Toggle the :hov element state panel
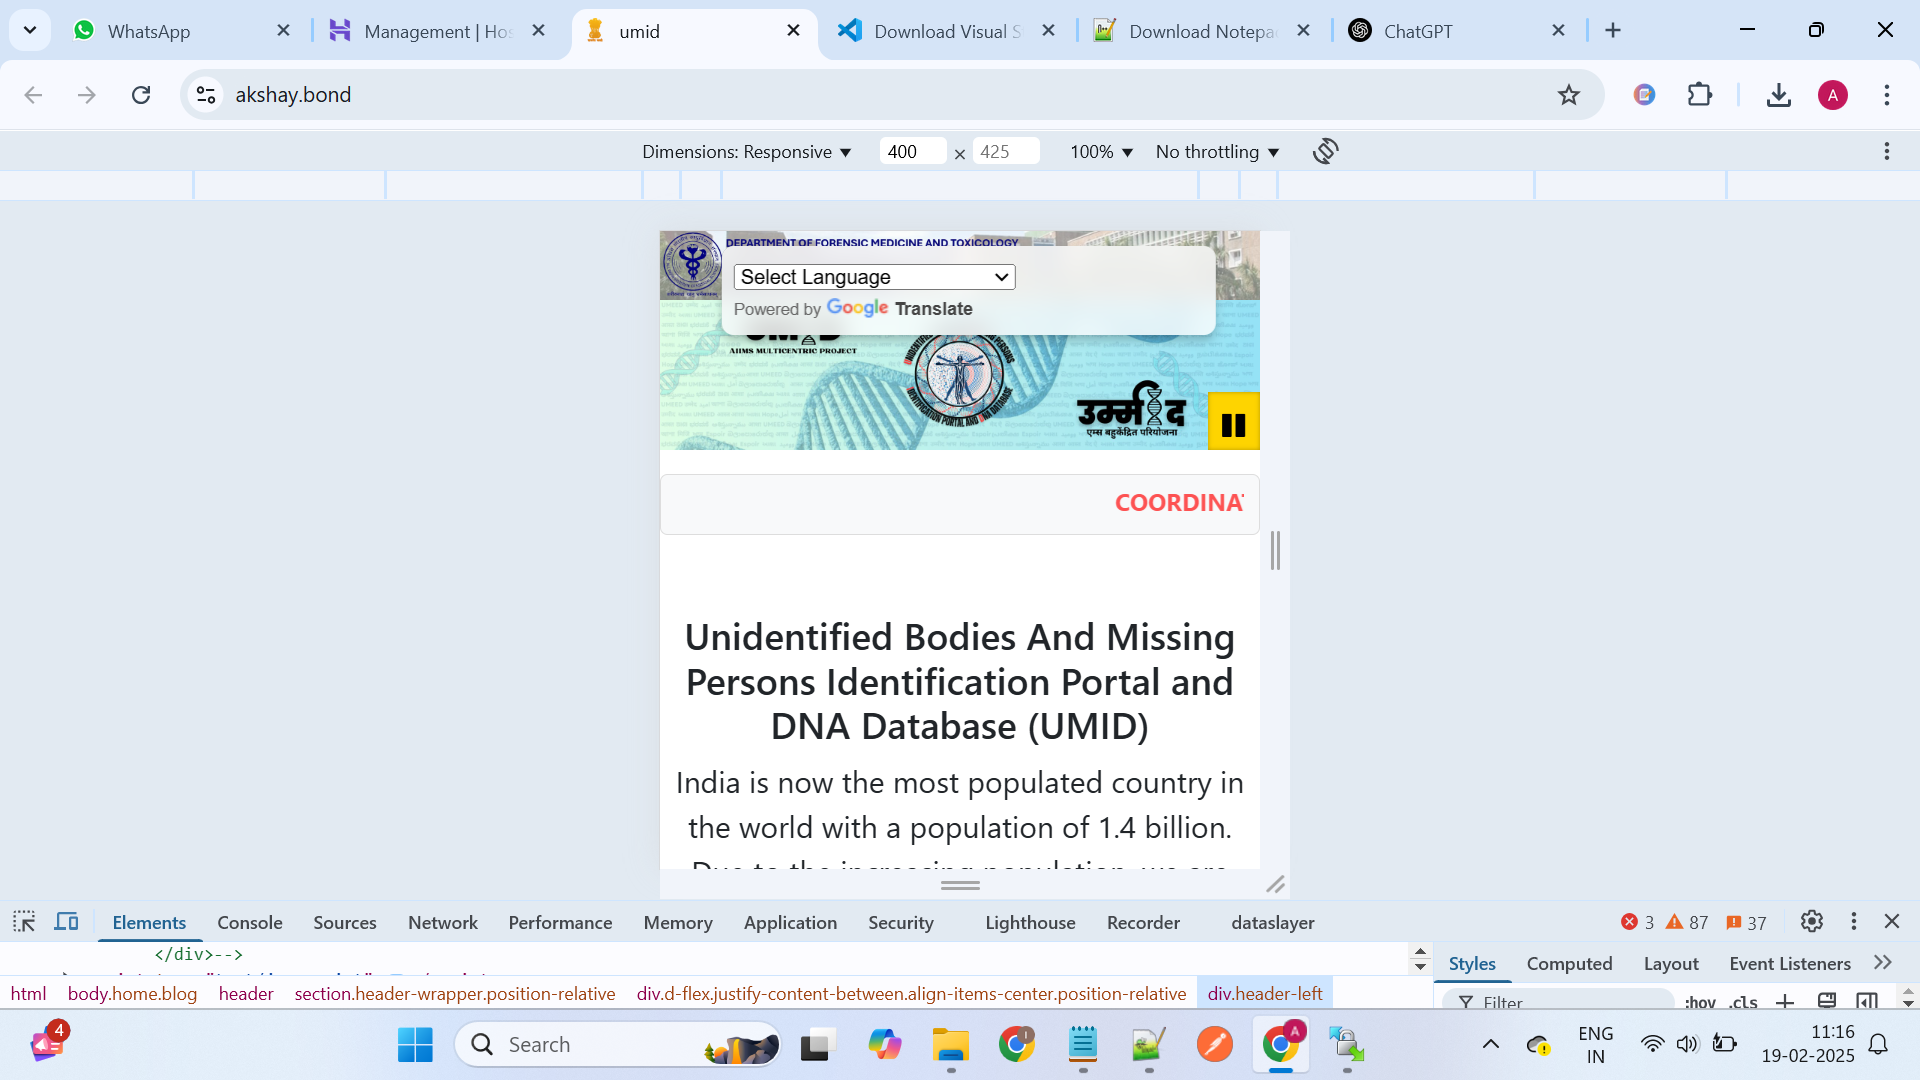This screenshot has height=1080, width=1920. pos(1700,1001)
